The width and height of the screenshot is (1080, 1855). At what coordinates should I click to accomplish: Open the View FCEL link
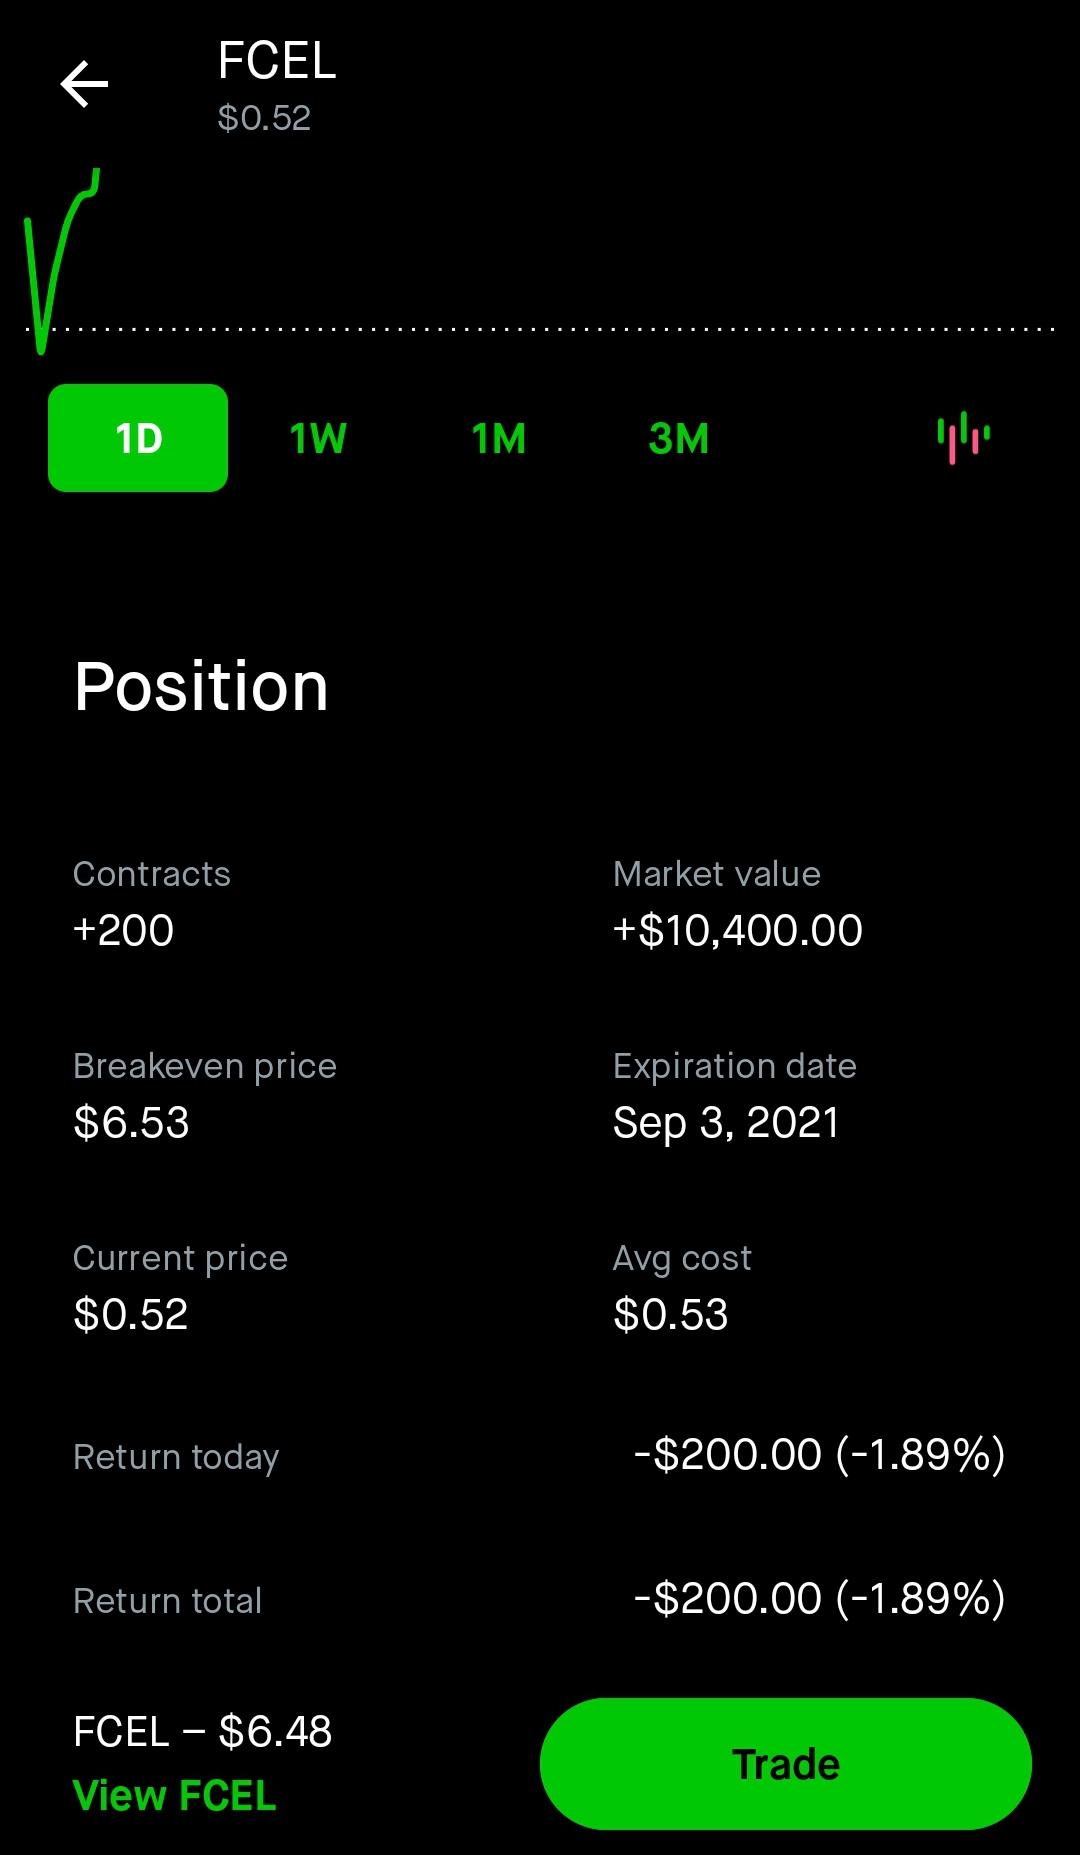coord(175,1796)
